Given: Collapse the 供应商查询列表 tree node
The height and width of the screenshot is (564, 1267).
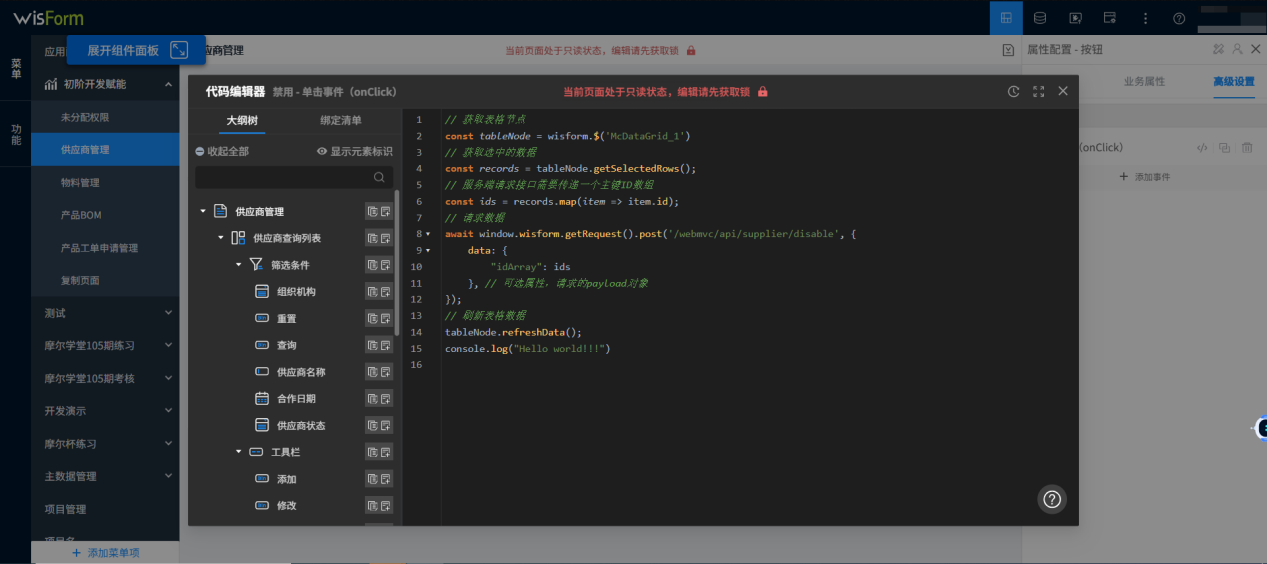Looking at the screenshot, I should point(221,238).
